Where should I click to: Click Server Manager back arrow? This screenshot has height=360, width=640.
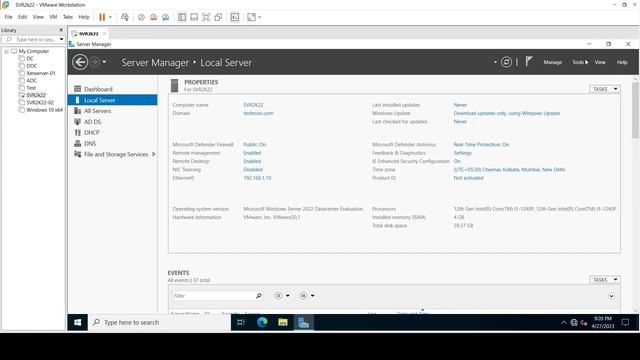pyautogui.click(x=80, y=62)
